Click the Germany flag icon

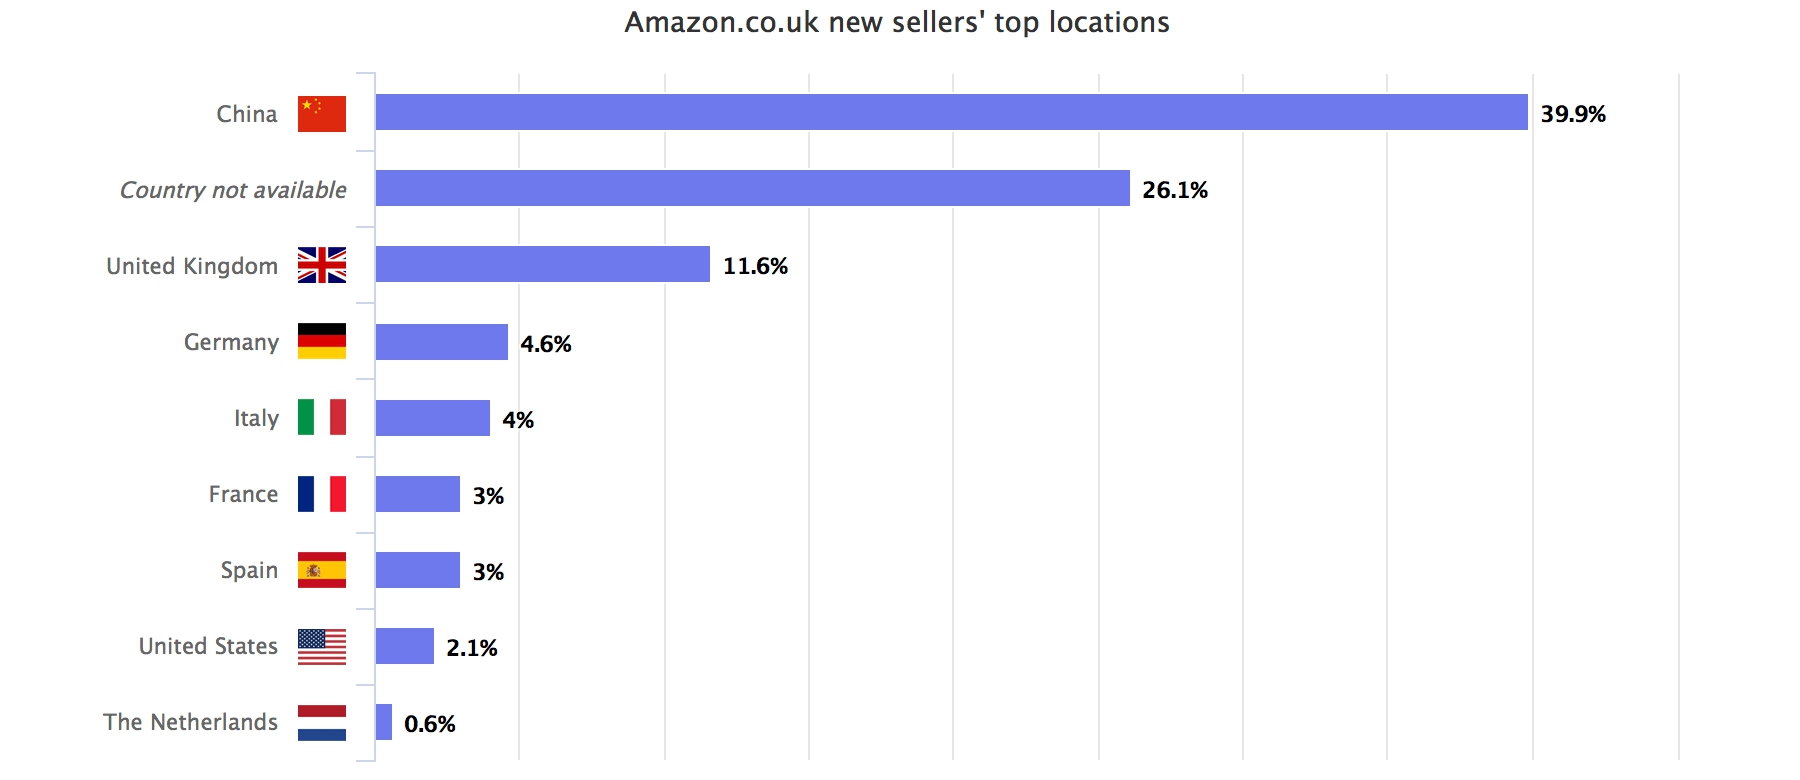click(321, 341)
